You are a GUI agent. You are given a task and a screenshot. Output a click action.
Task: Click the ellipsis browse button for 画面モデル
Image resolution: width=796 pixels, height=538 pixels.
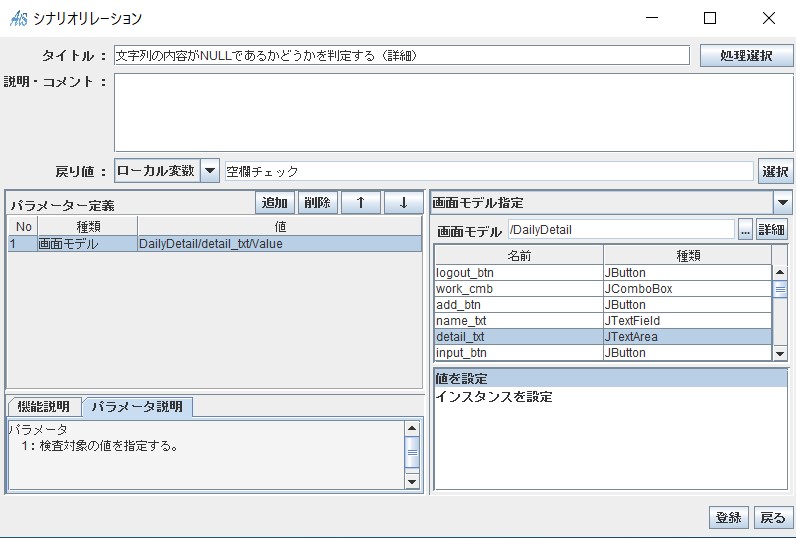click(x=745, y=229)
